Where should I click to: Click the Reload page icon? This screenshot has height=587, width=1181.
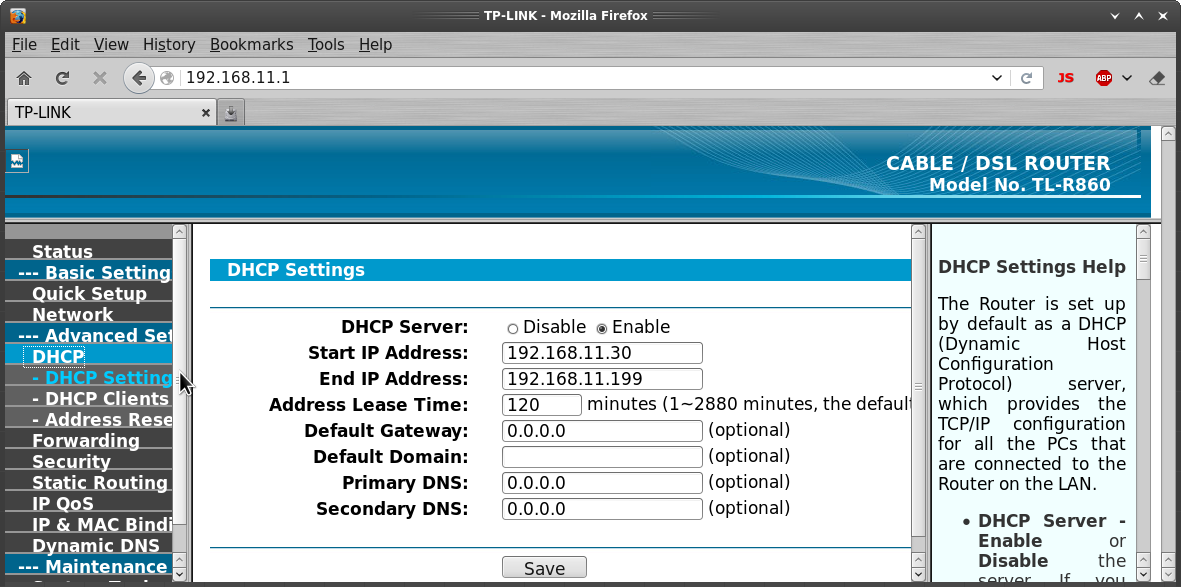point(62,78)
